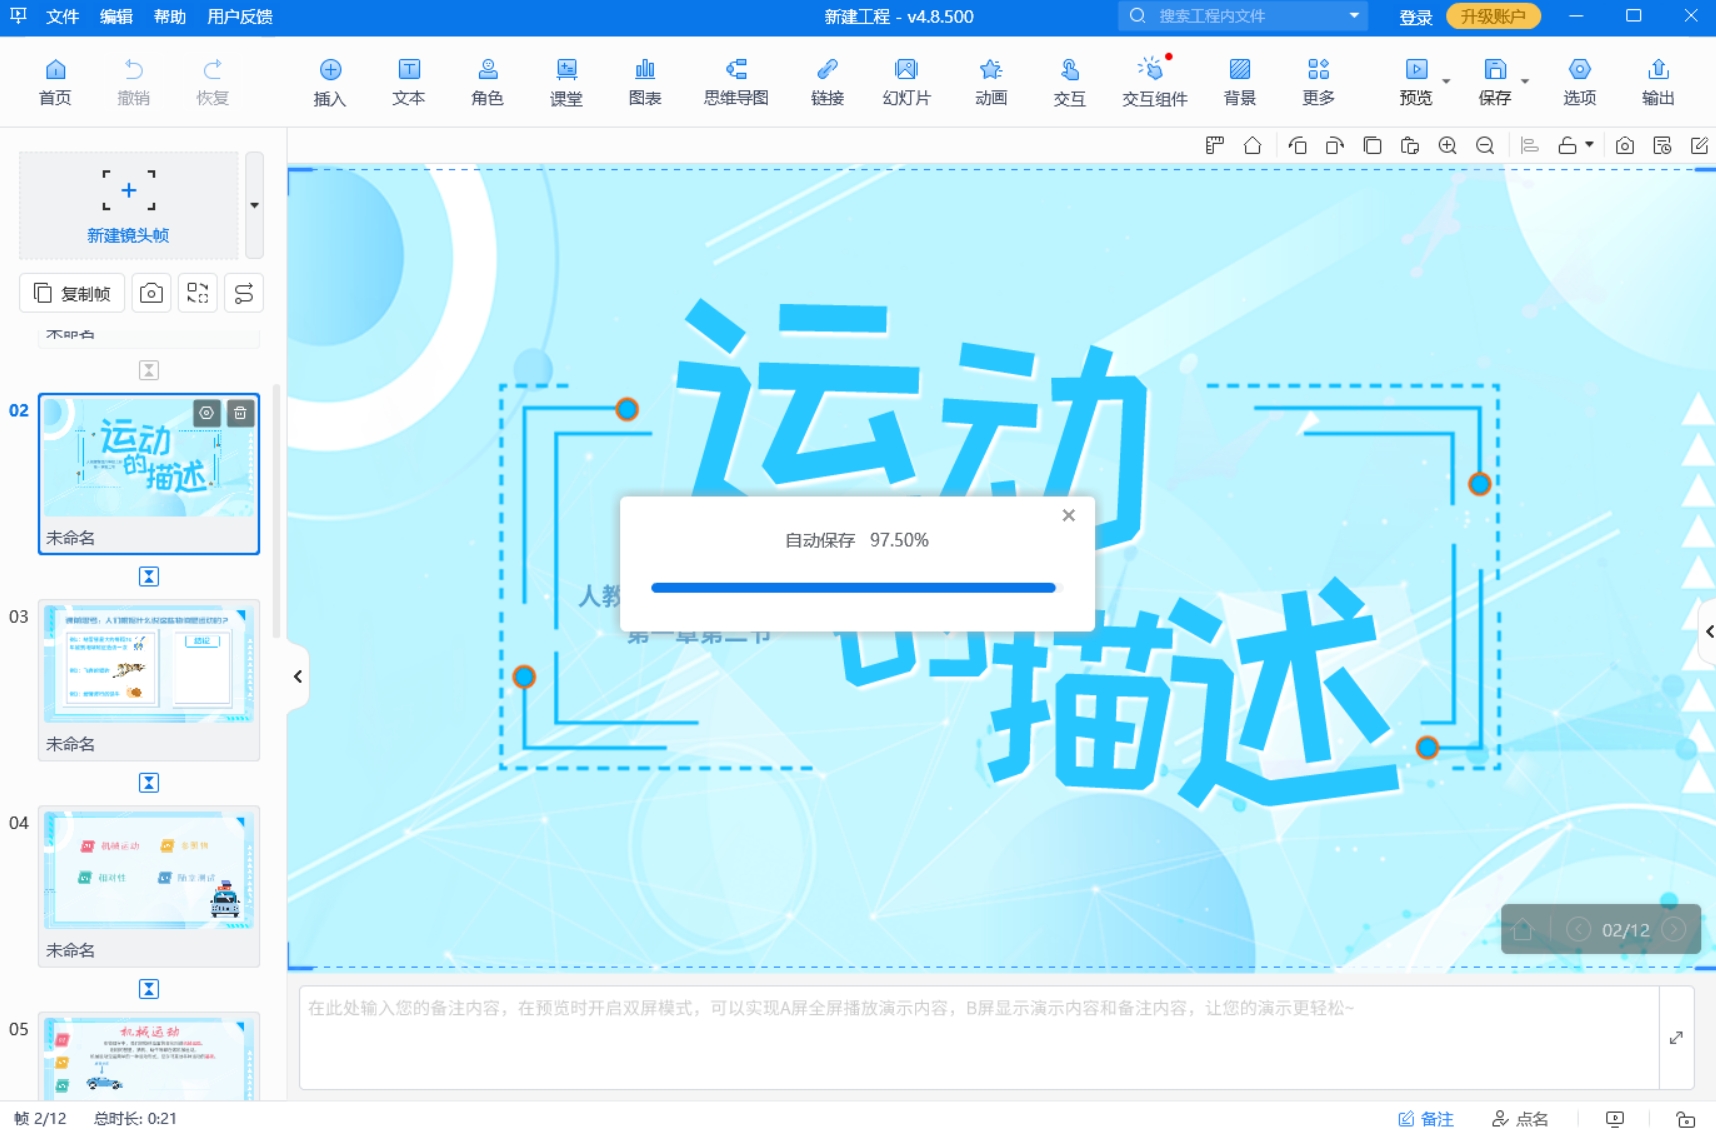Click the transition icon between frames 02 and 03
This screenshot has height=1130, width=1716.
click(x=149, y=576)
